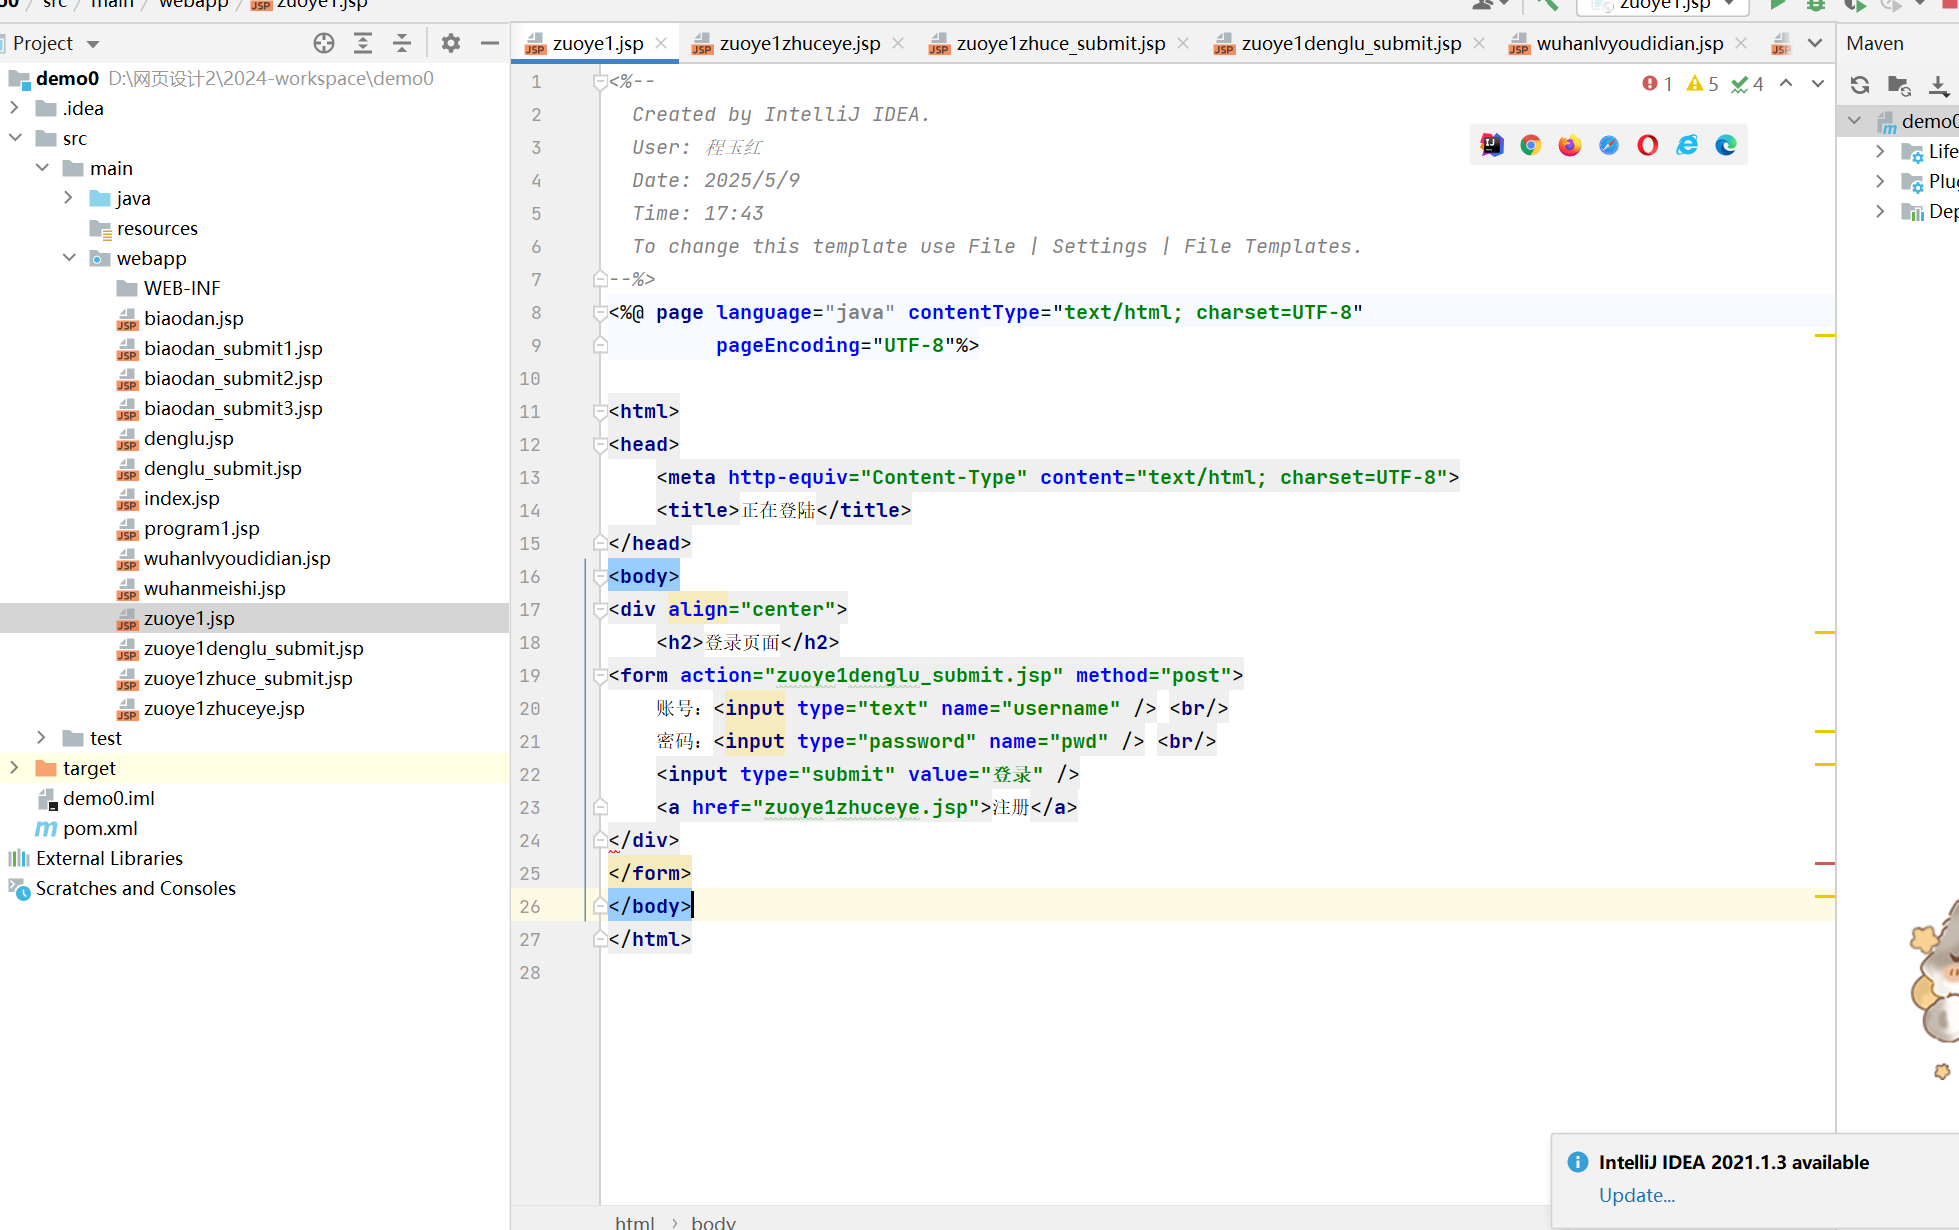Viewport: 1959px width, 1230px height.
Task: Hide the Project tool window
Action: 489,43
